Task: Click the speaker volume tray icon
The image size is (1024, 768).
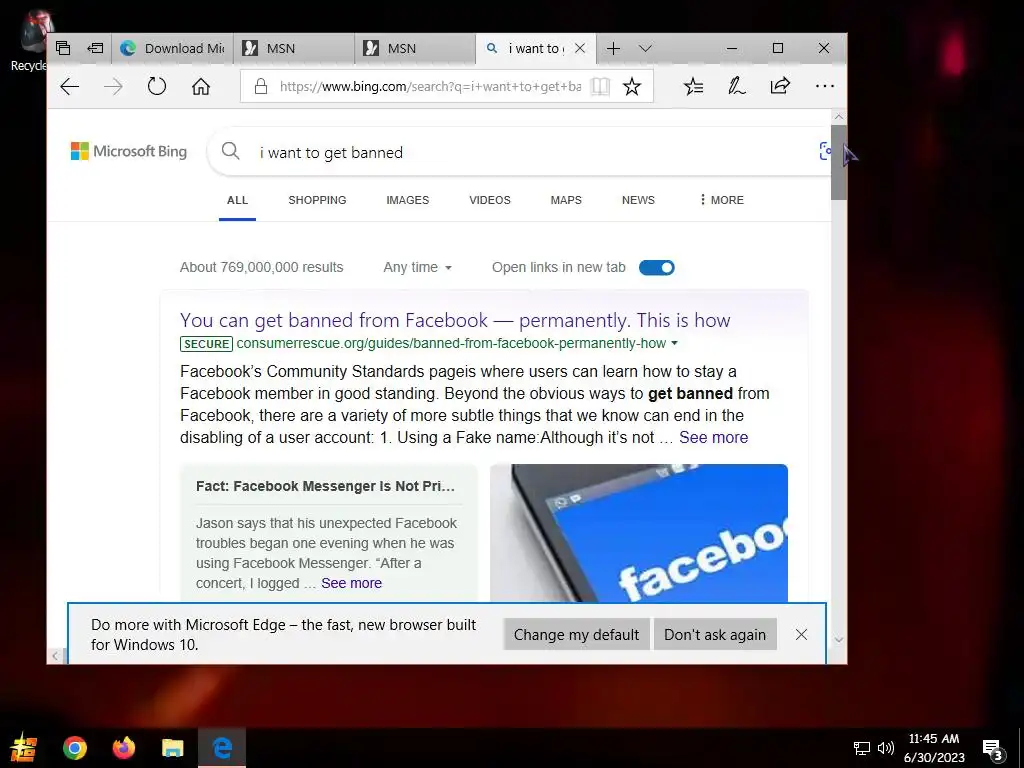Action: tap(886, 748)
